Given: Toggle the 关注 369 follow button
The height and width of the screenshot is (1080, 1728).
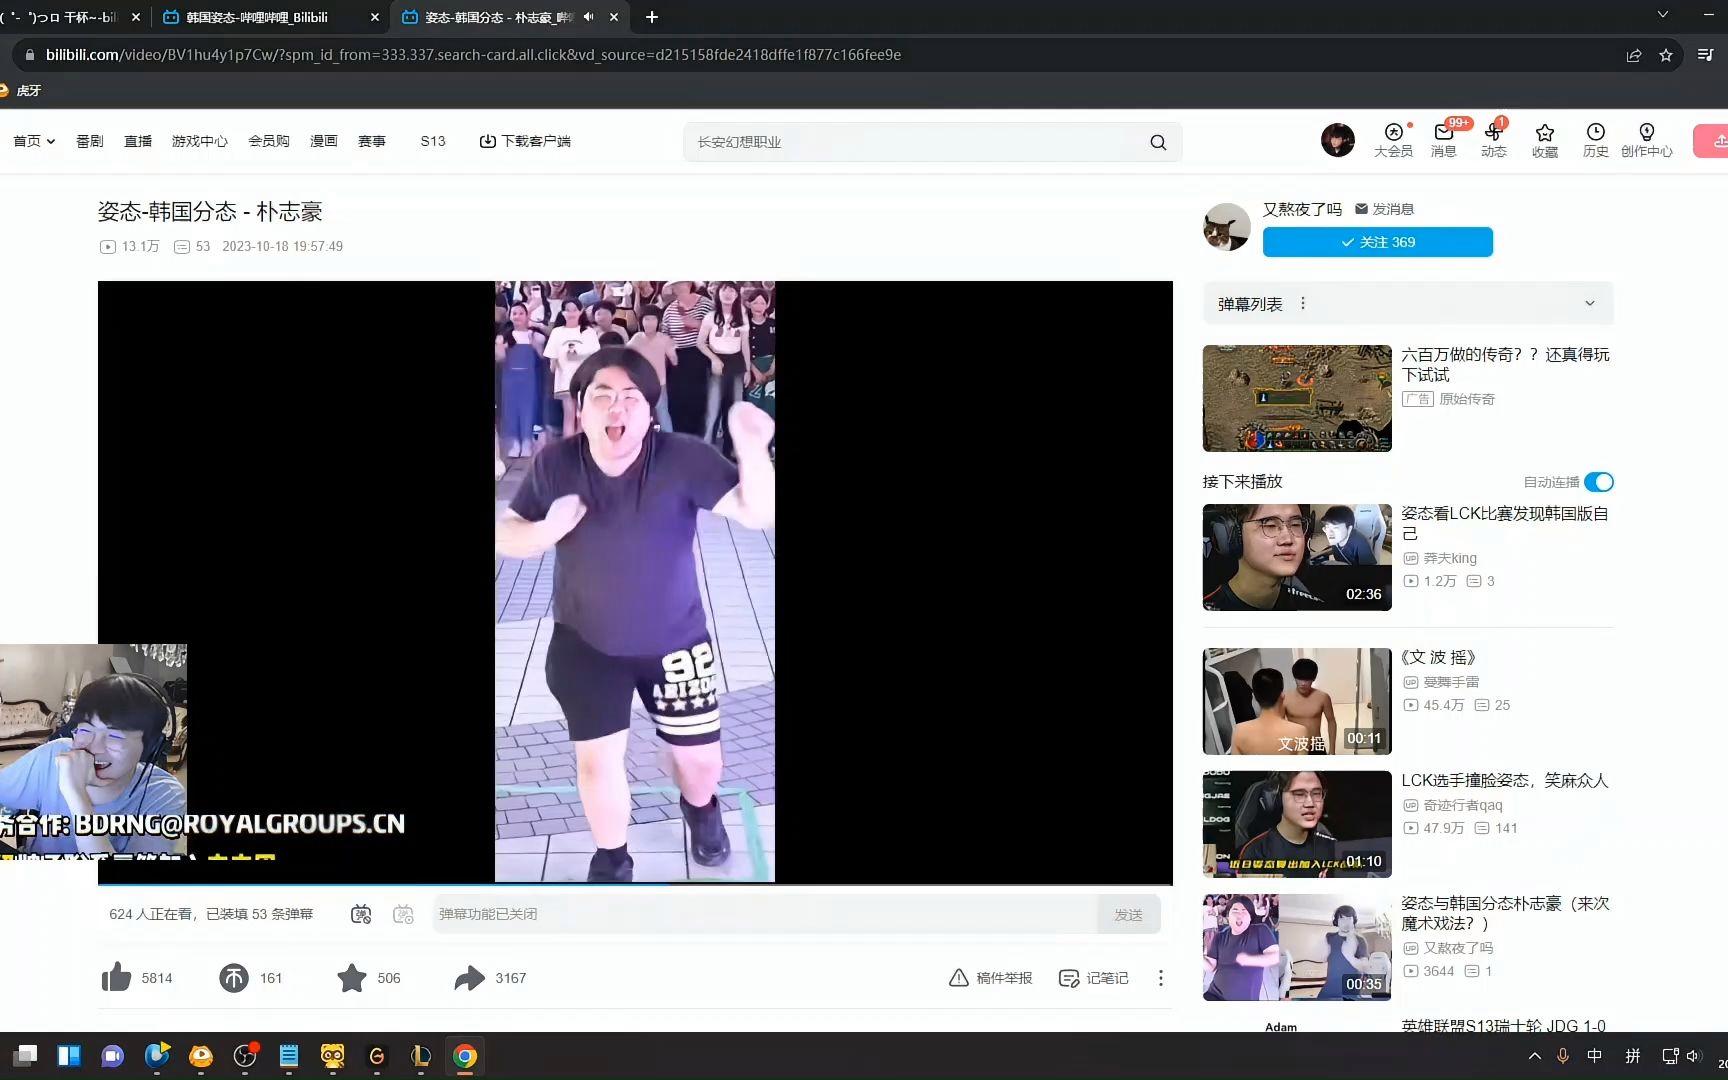Looking at the screenshot, I should pos(1377,242).
